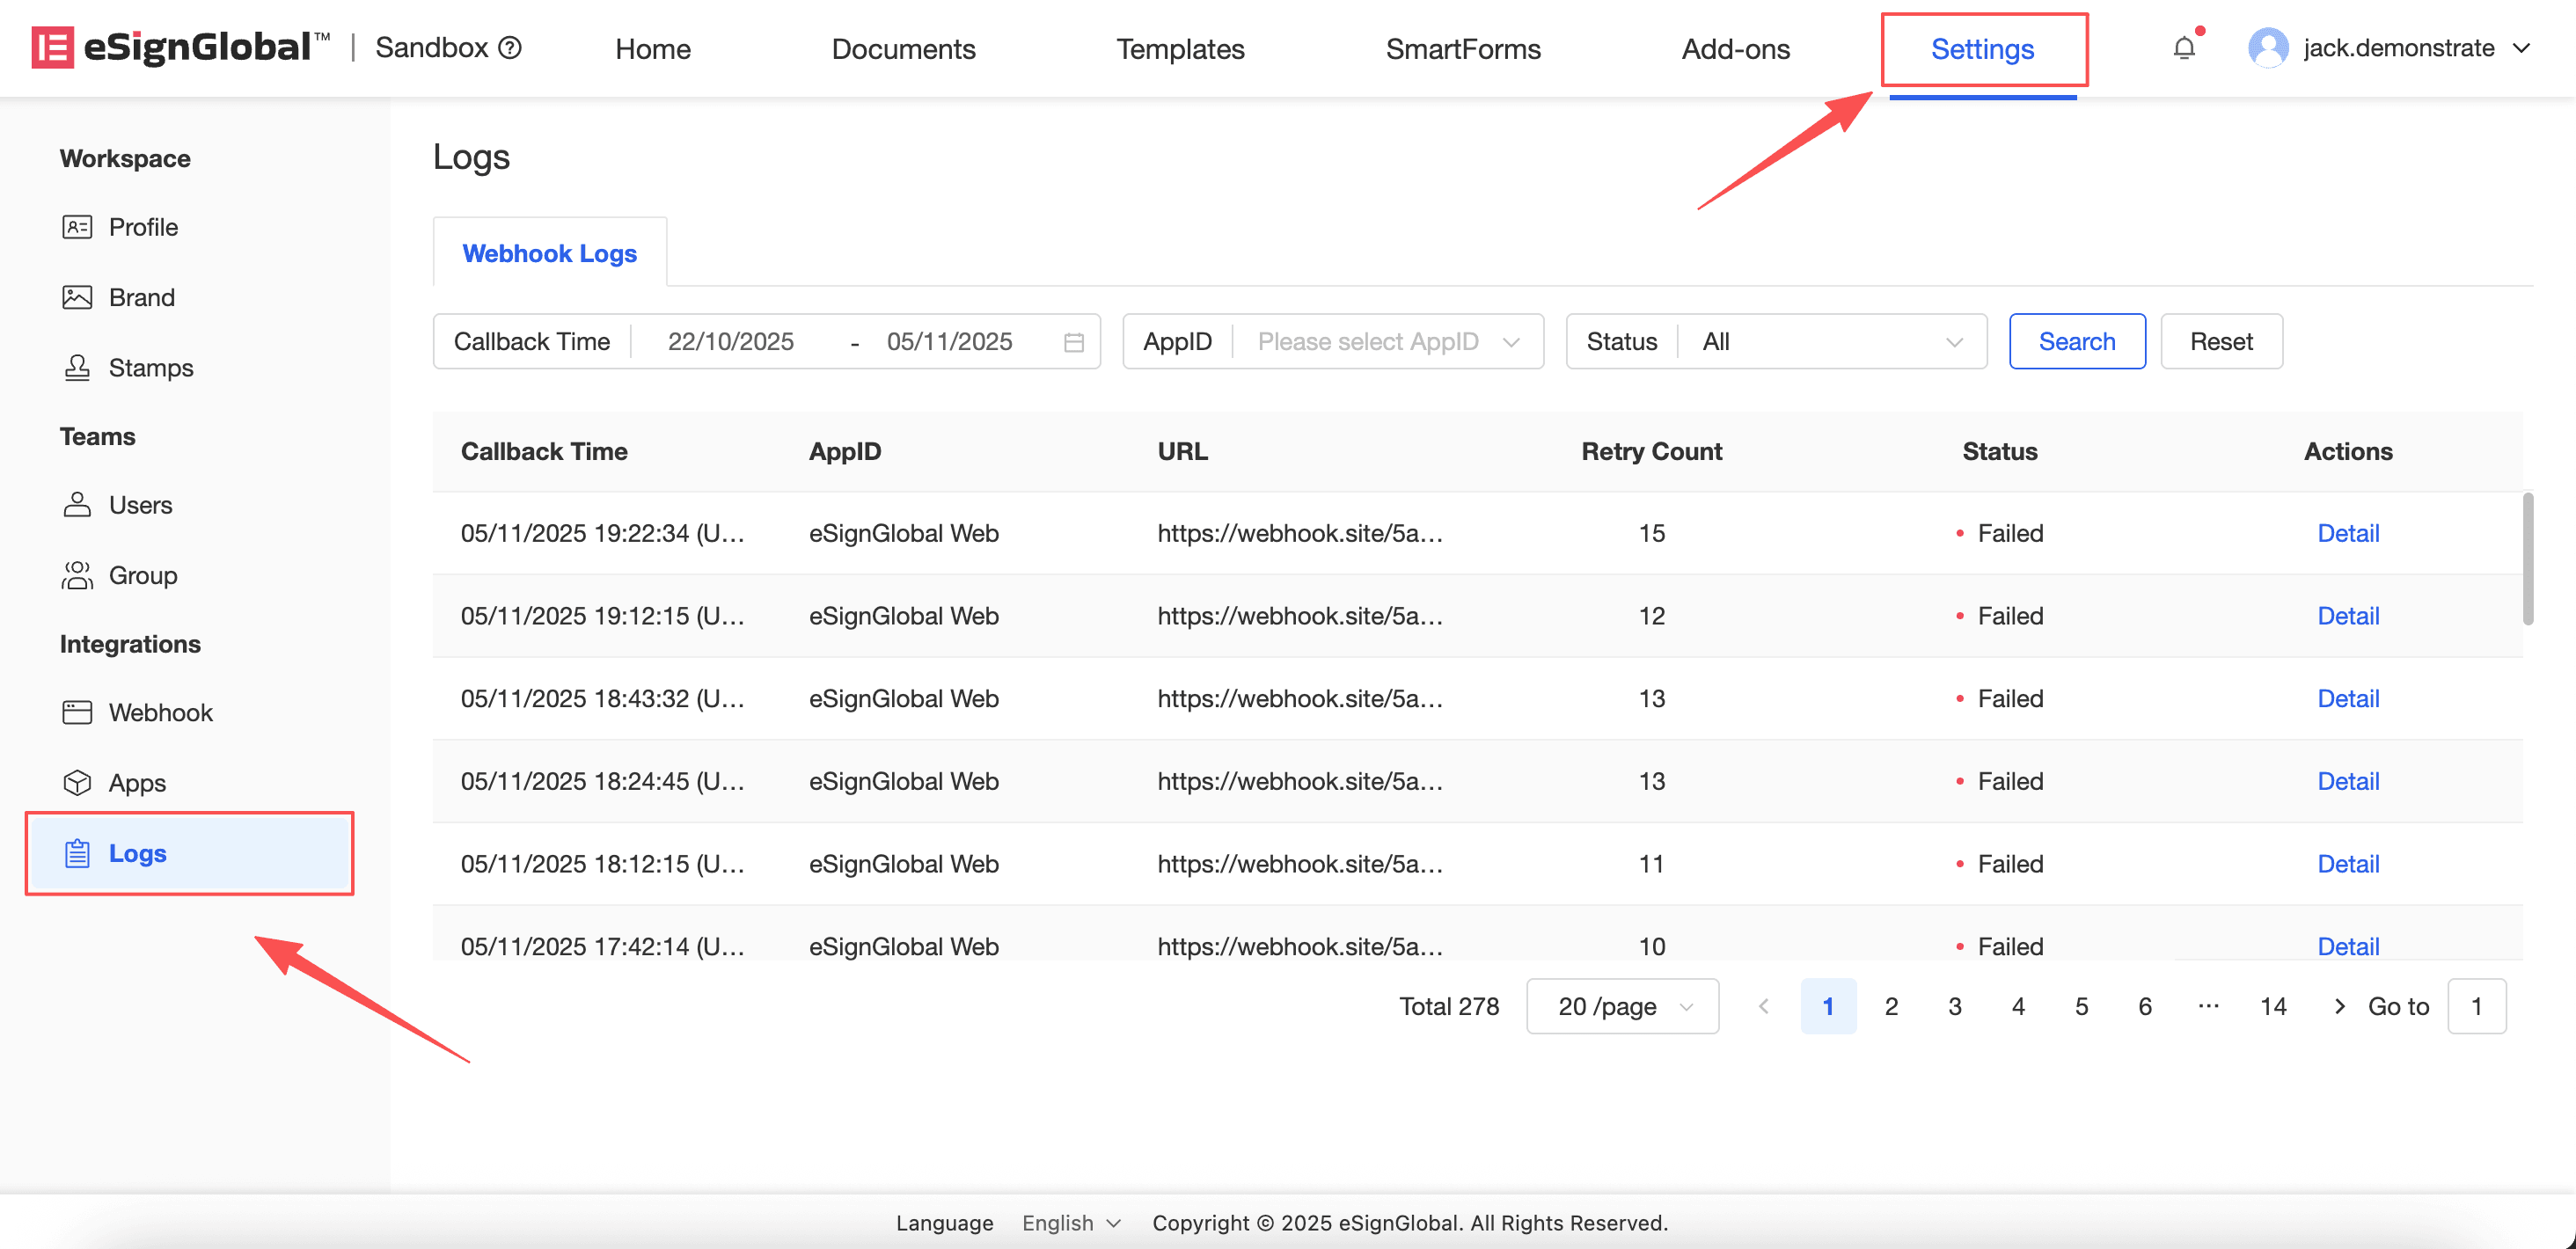Click the notification bell icon

[x=2183, y=48]
